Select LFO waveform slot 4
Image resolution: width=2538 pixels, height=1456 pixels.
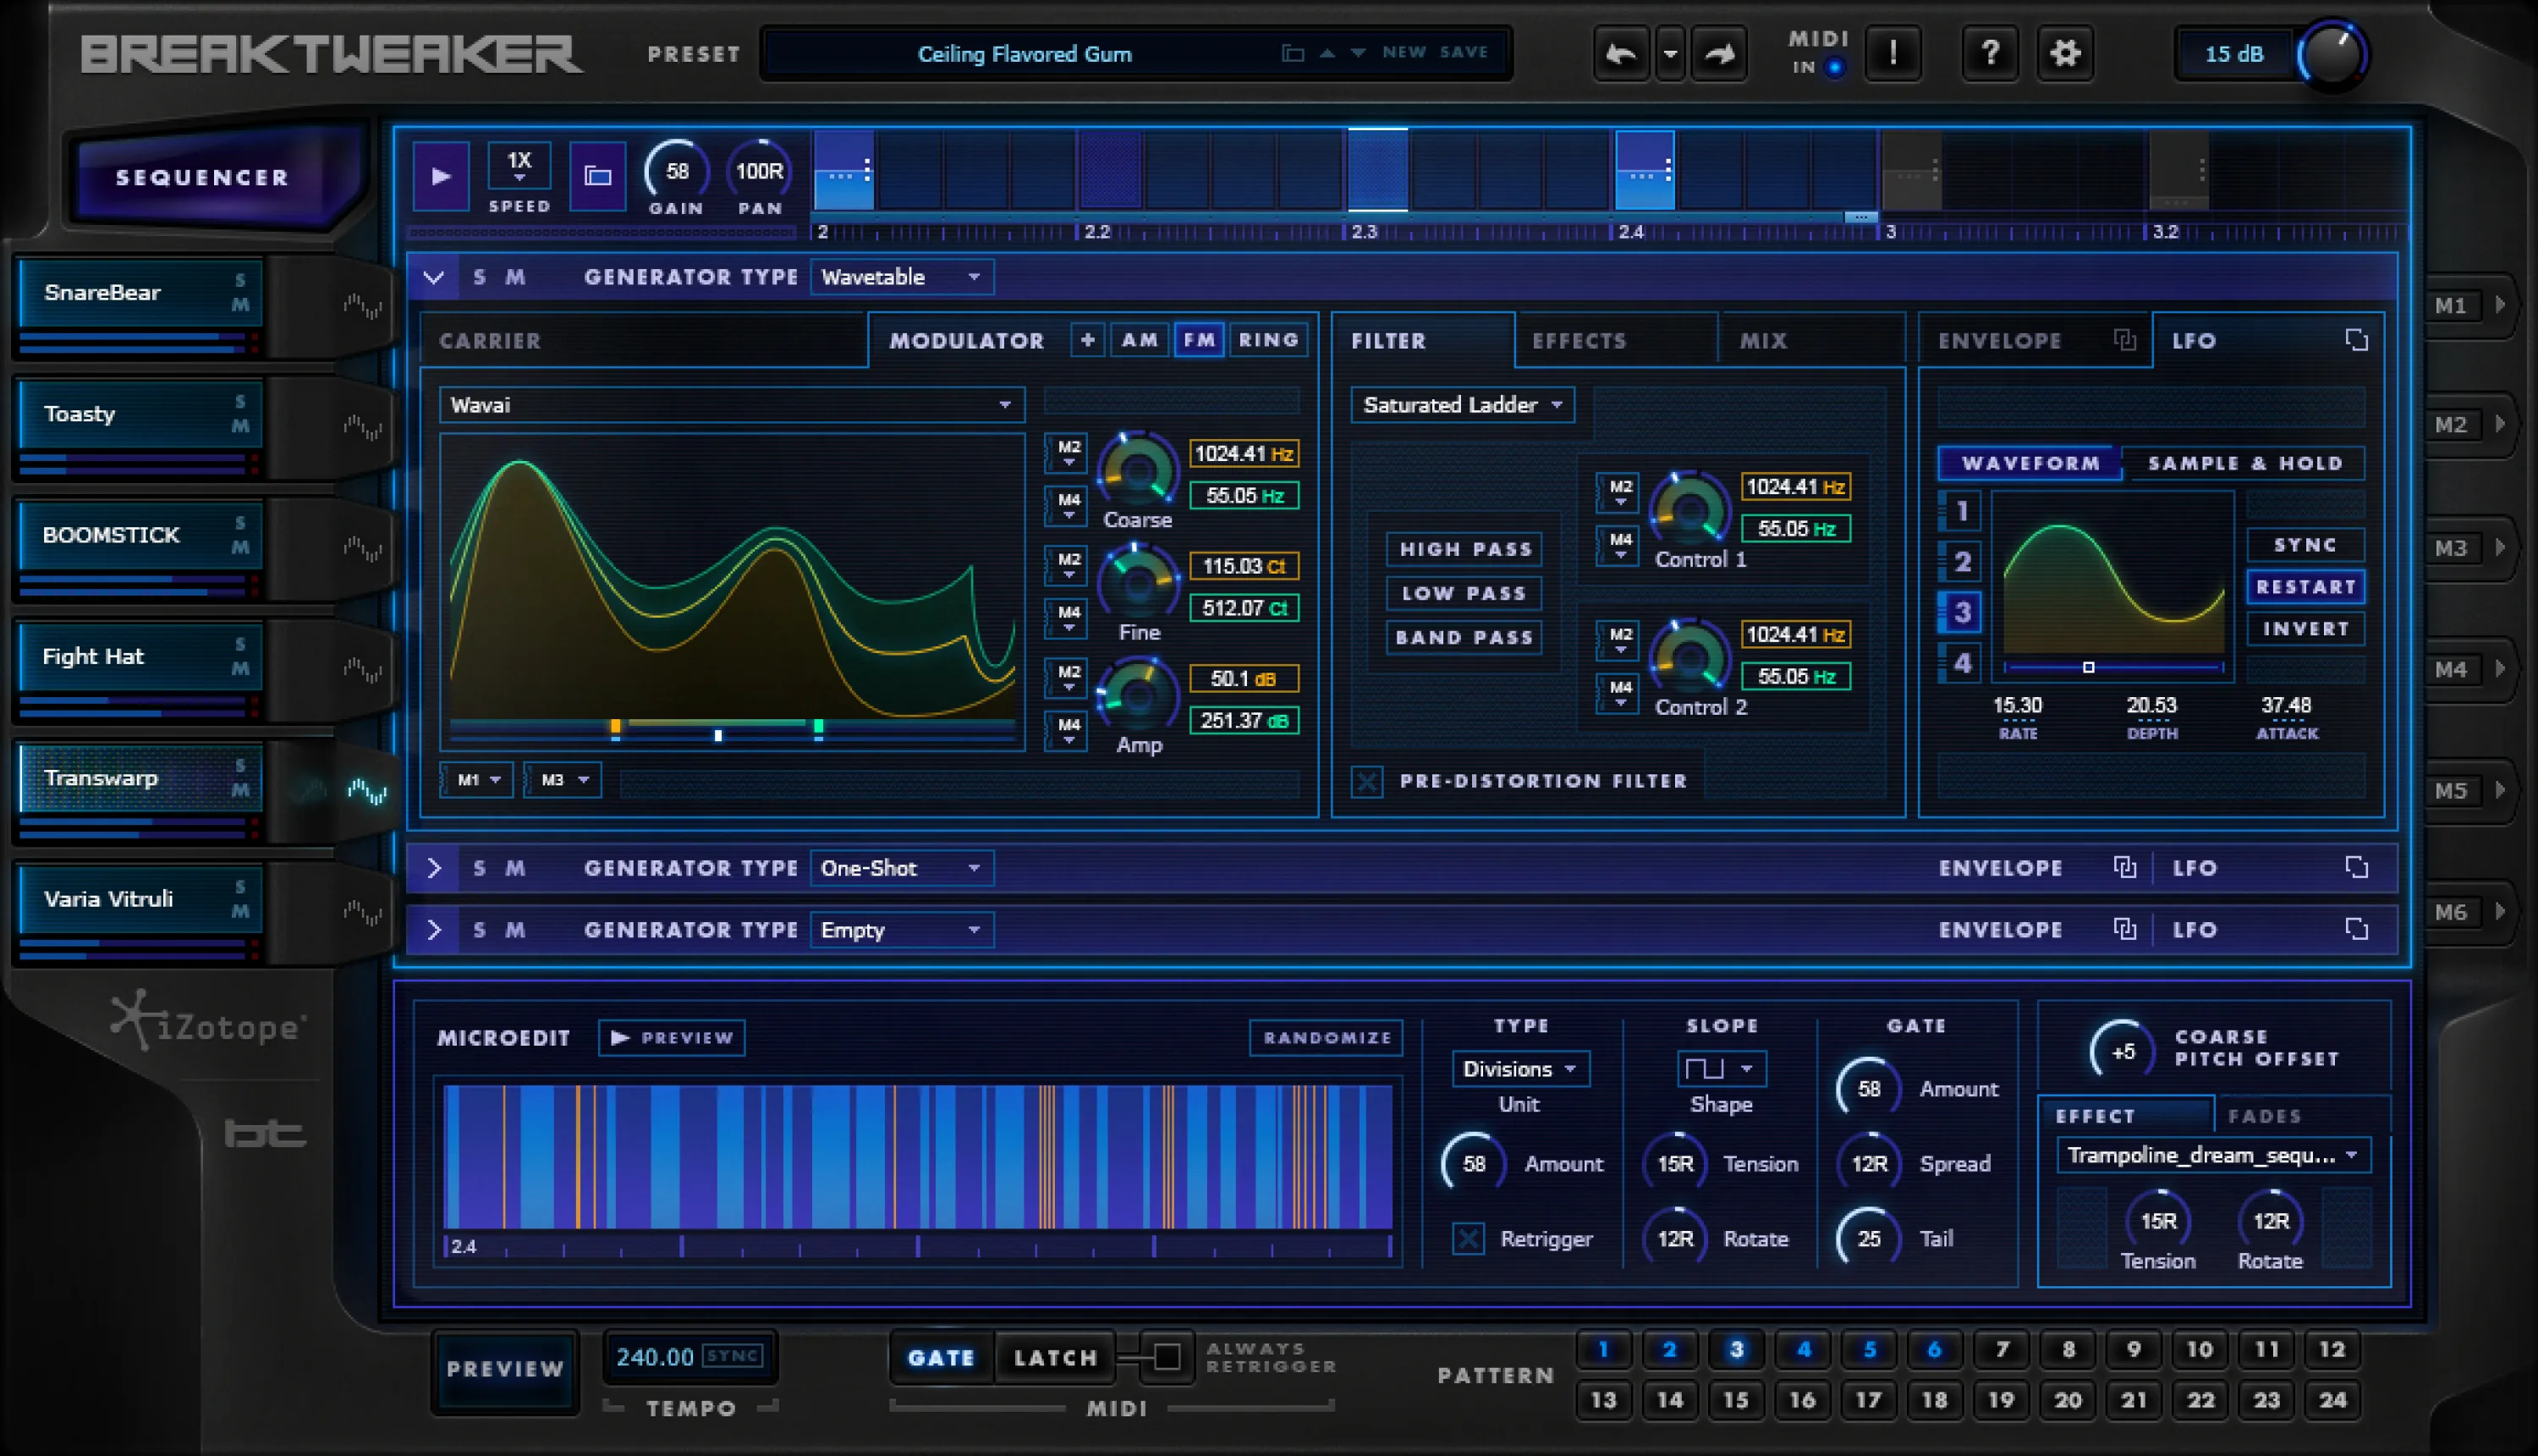tap(1961, 663)
